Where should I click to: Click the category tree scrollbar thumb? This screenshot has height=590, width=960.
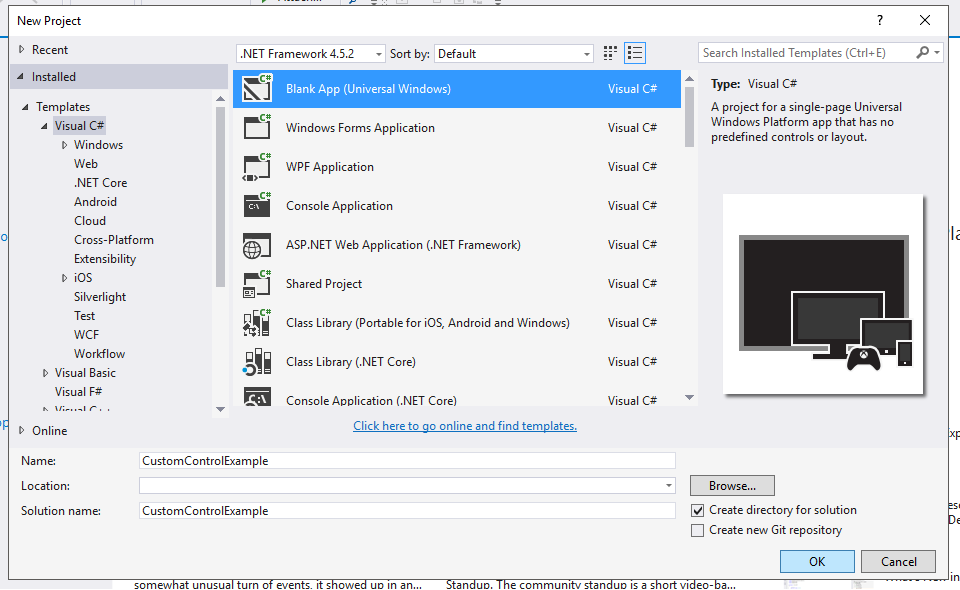coord(220,196)
